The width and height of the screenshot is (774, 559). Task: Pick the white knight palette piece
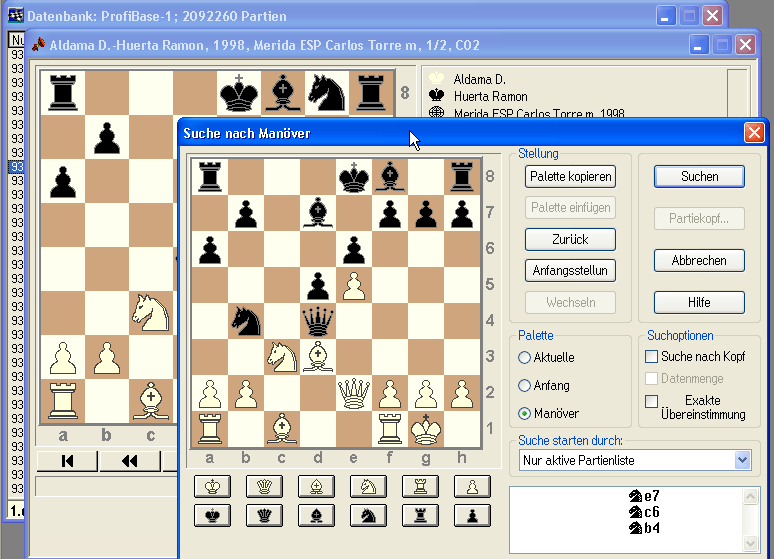(x=368, y=487)
